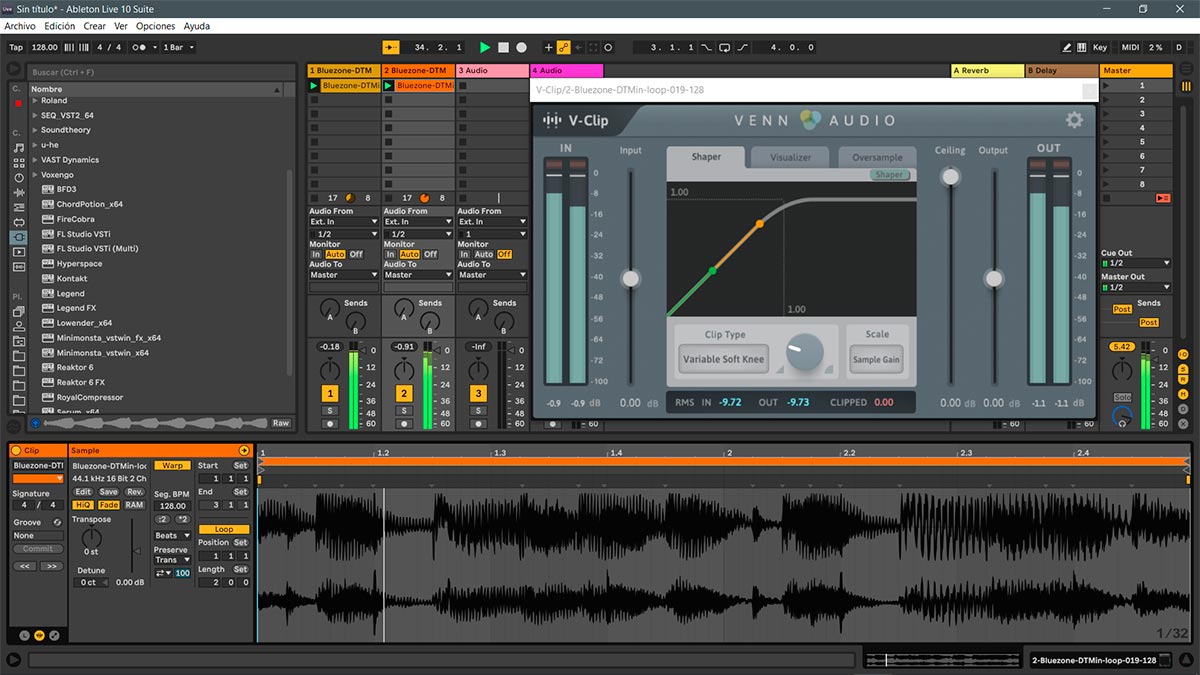Click the V-Clip Output slider handle
This screenshot has height=675, width=1200.
[x=993, y=279]
